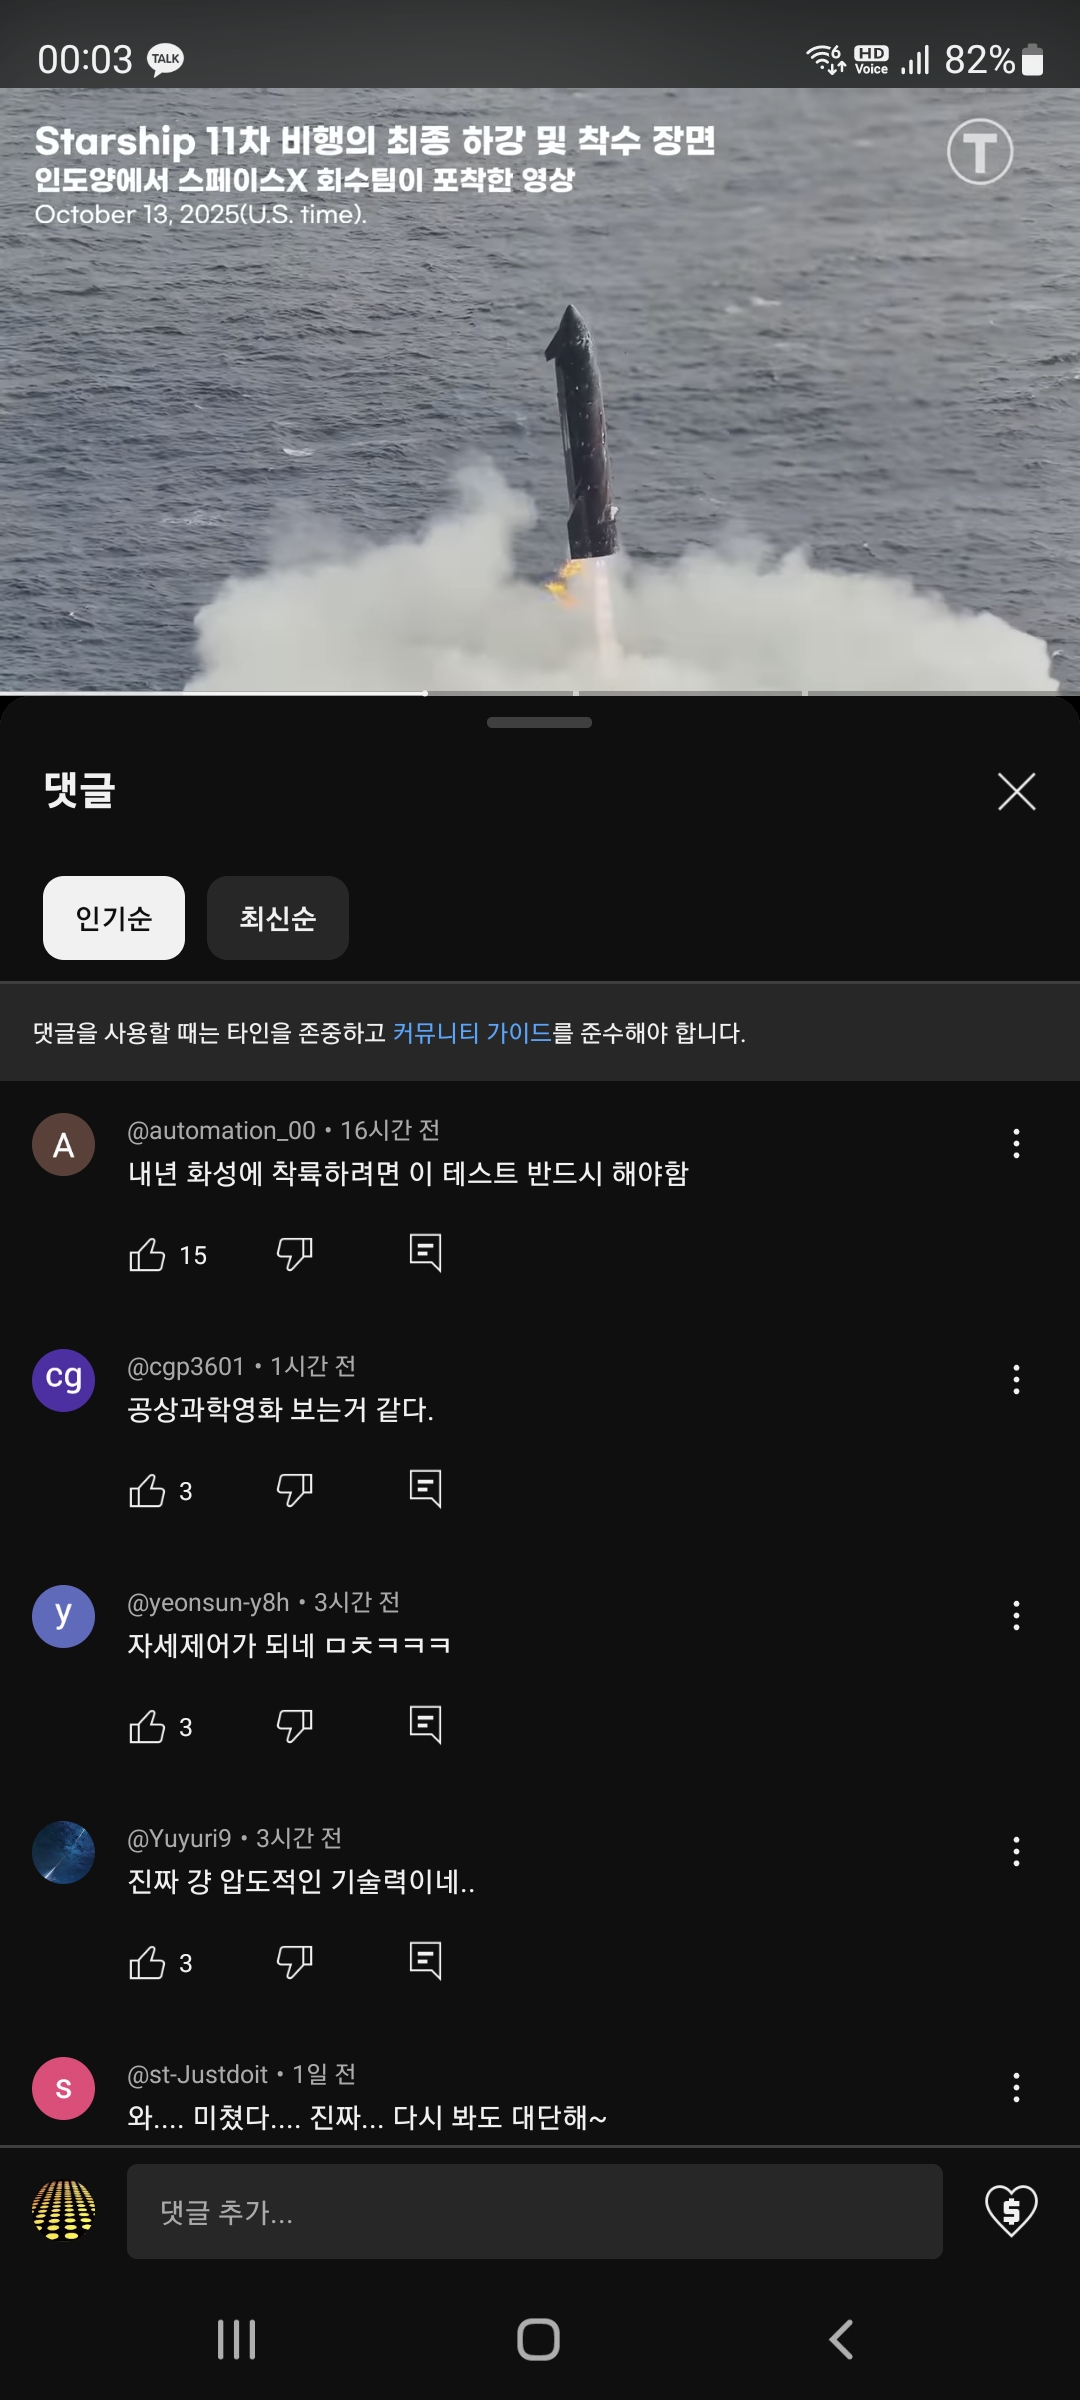Screen dimensions: 1080x2400
Task: Open options menu for @automation_00 comment
Action: pyautogui.click(x=1016, y=1144)
